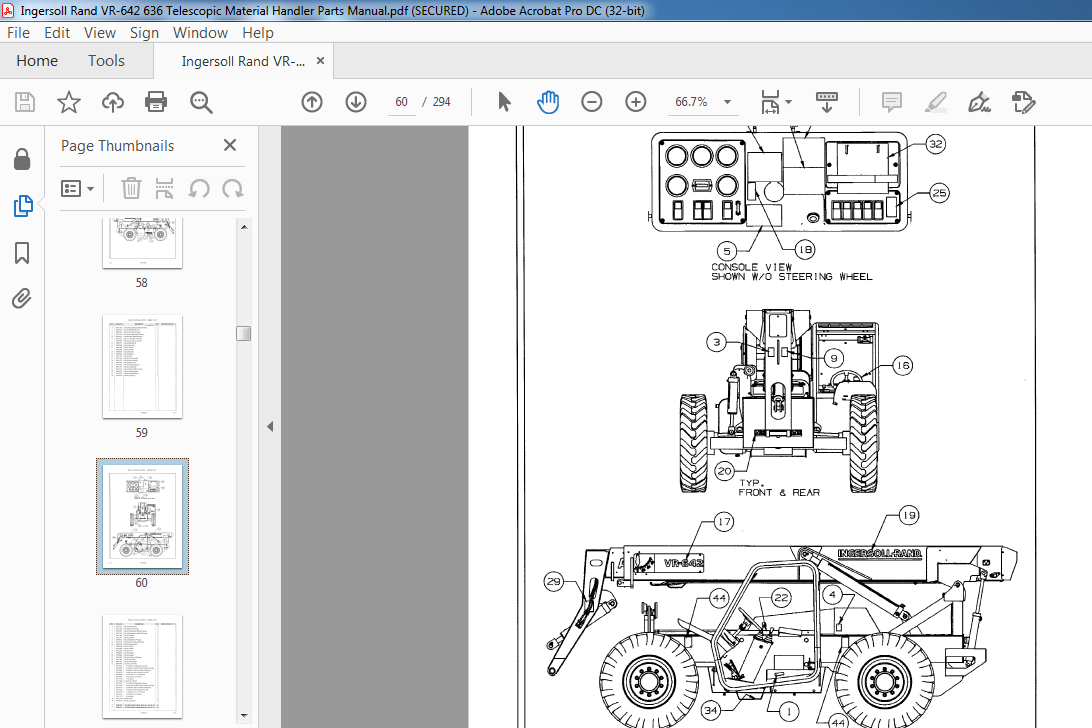The image size is (1092, 728).
Task: Open the Help menu
Action: click(x=258, y=33)
